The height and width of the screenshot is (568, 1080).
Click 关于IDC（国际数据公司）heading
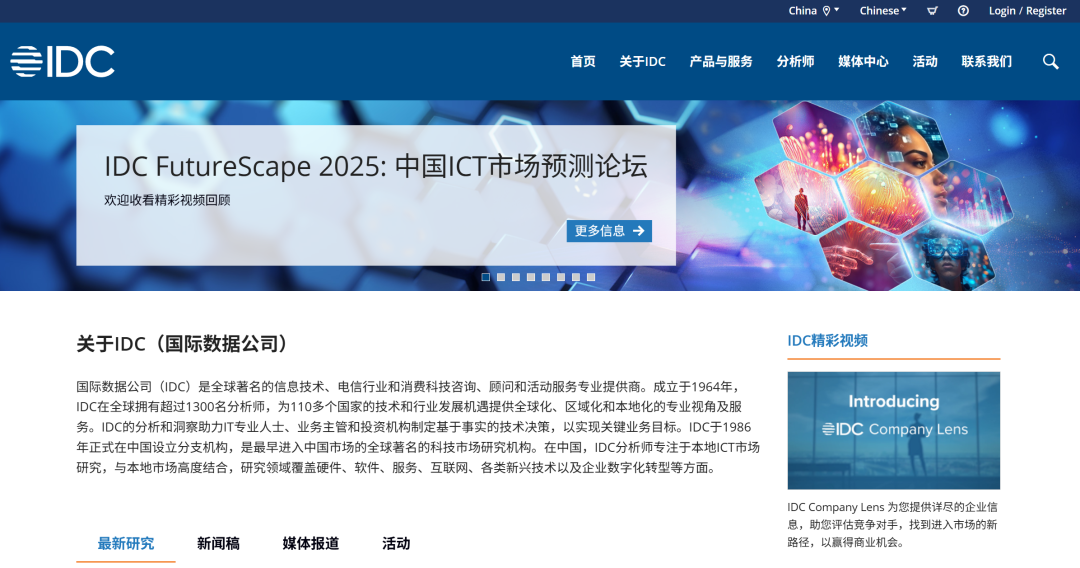coord(182,343)
